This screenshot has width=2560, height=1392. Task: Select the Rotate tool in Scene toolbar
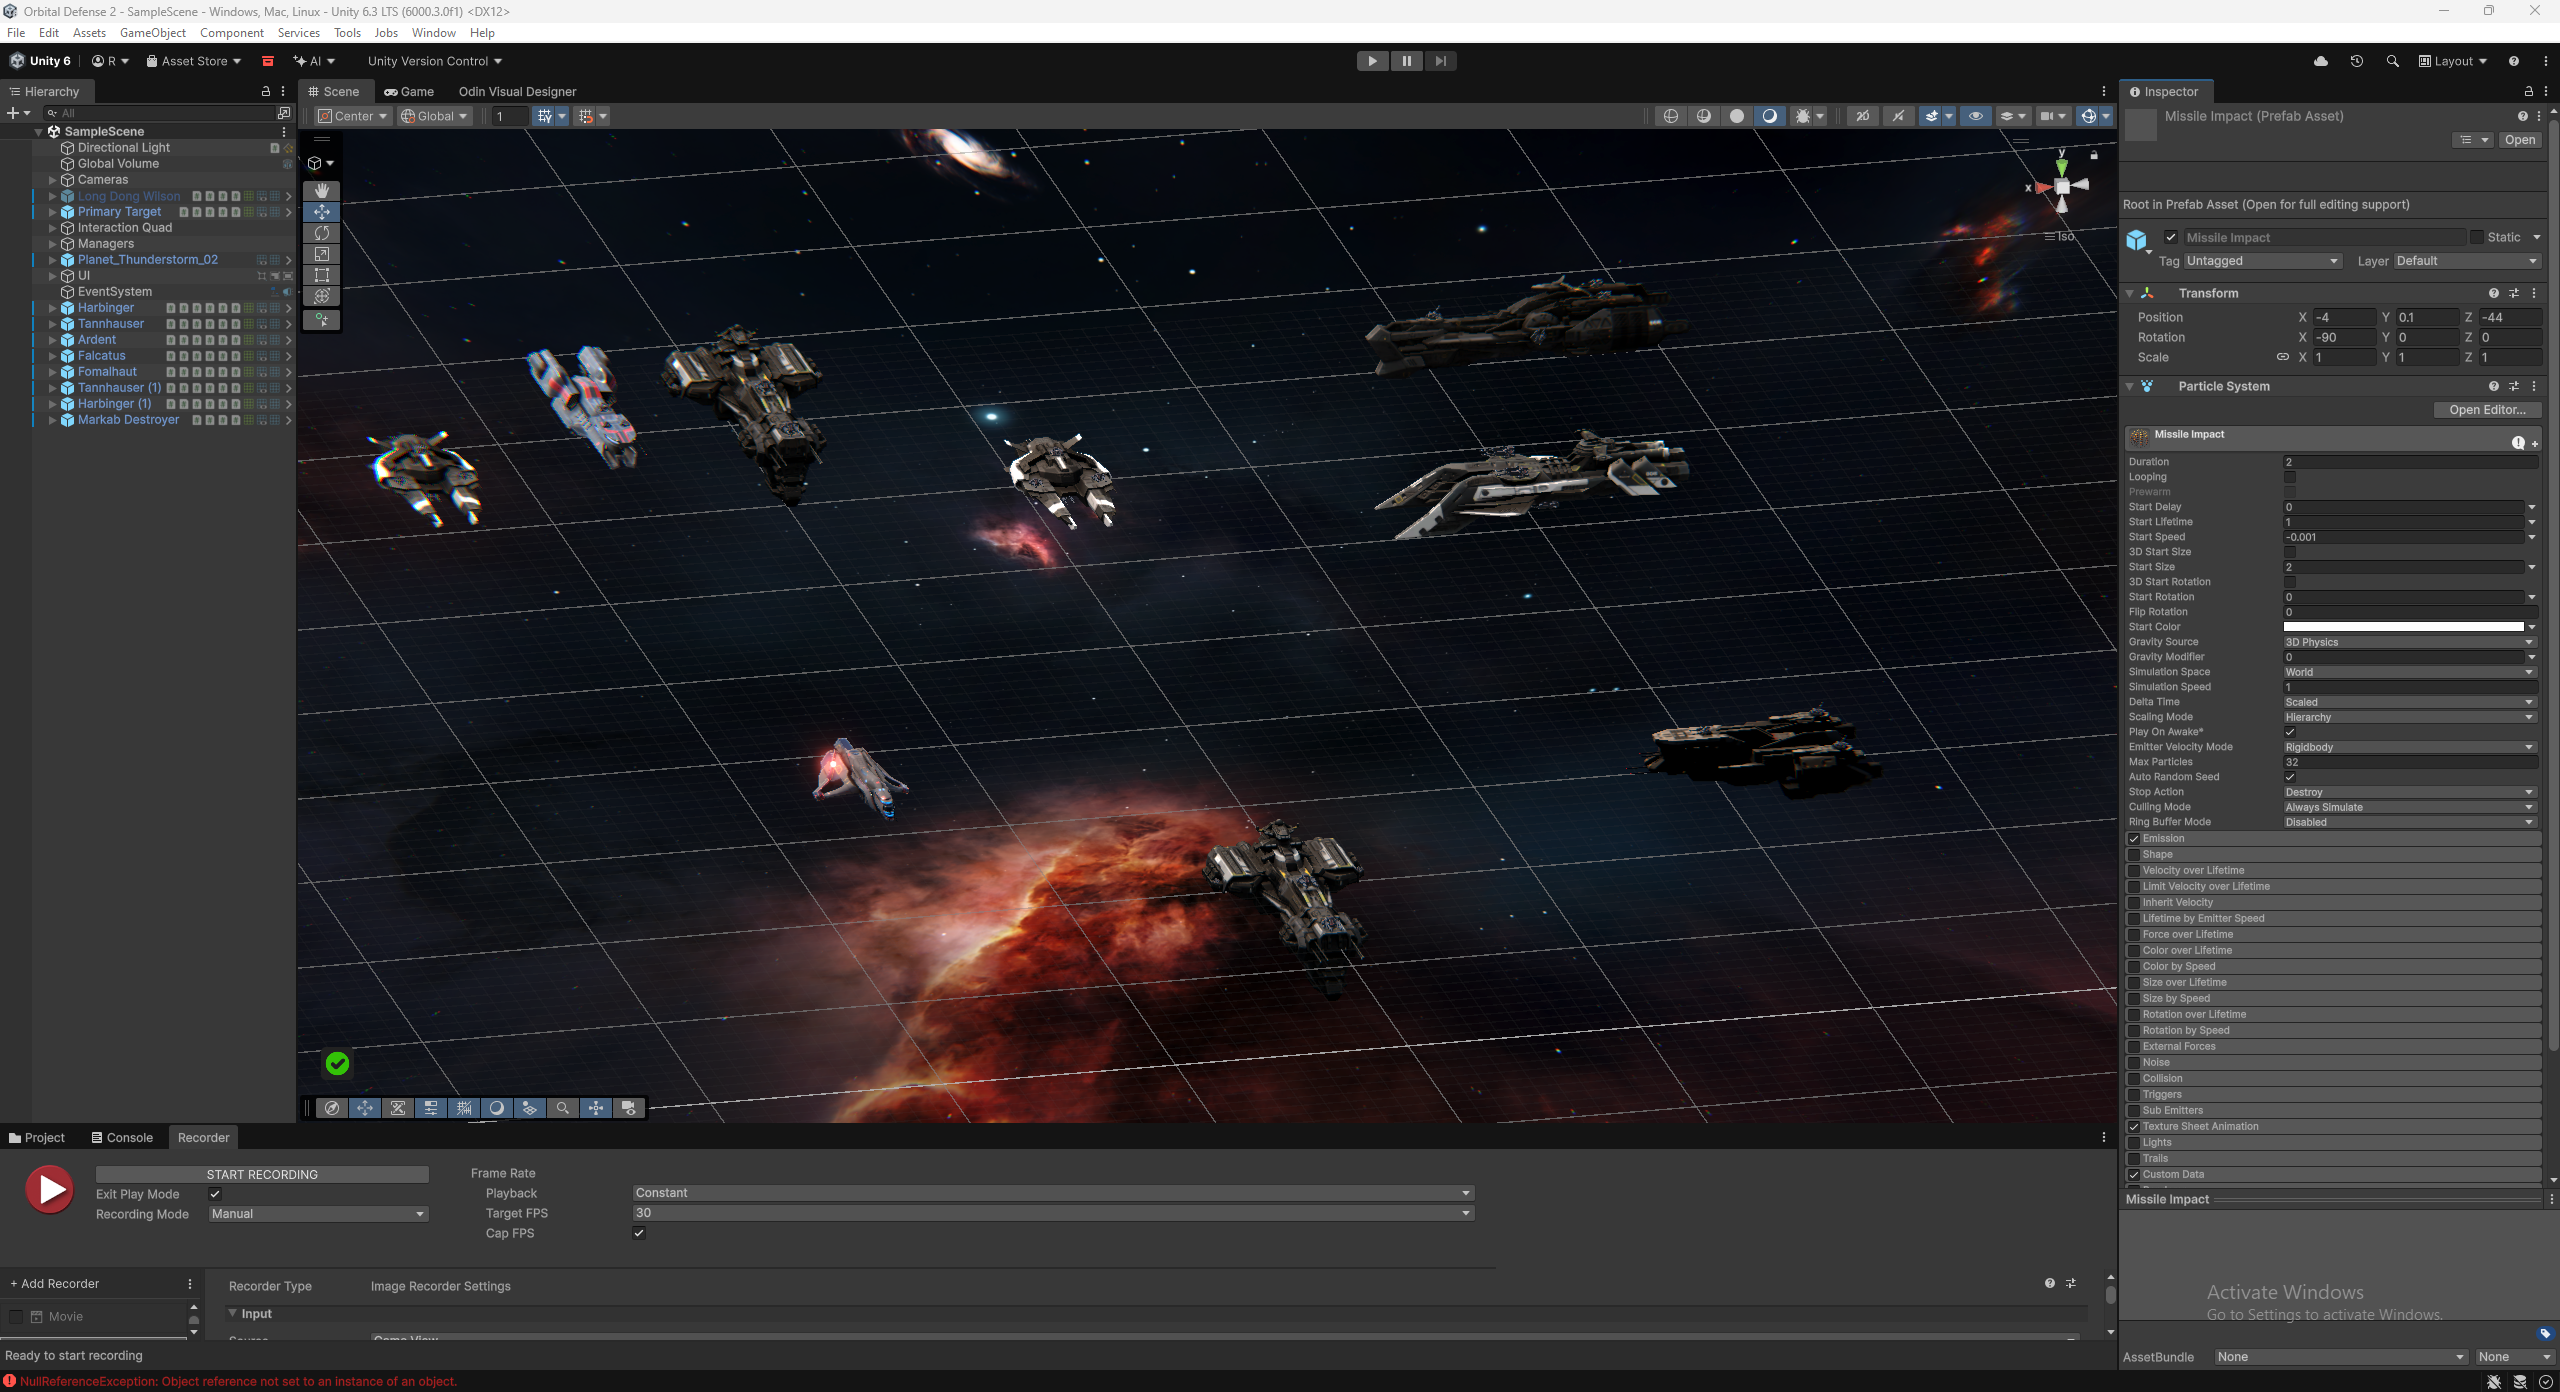[x=322, y=233]
